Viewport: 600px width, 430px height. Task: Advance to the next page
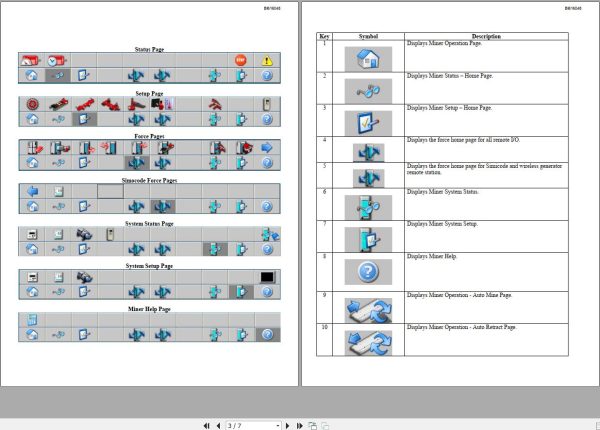(288, 425)
